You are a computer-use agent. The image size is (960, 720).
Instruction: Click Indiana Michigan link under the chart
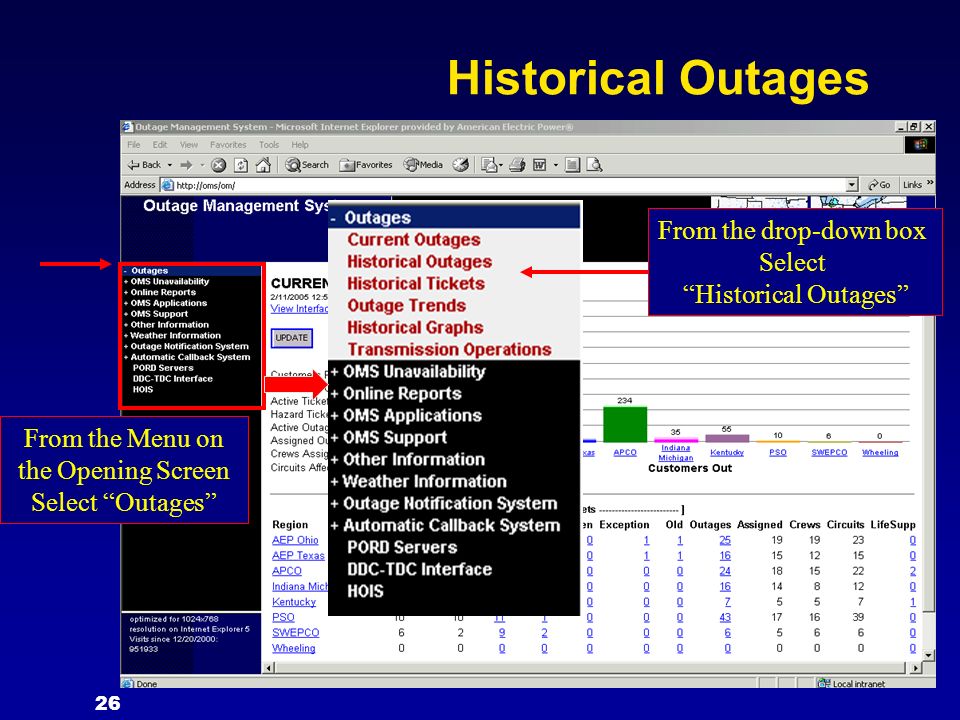[676, 453]
